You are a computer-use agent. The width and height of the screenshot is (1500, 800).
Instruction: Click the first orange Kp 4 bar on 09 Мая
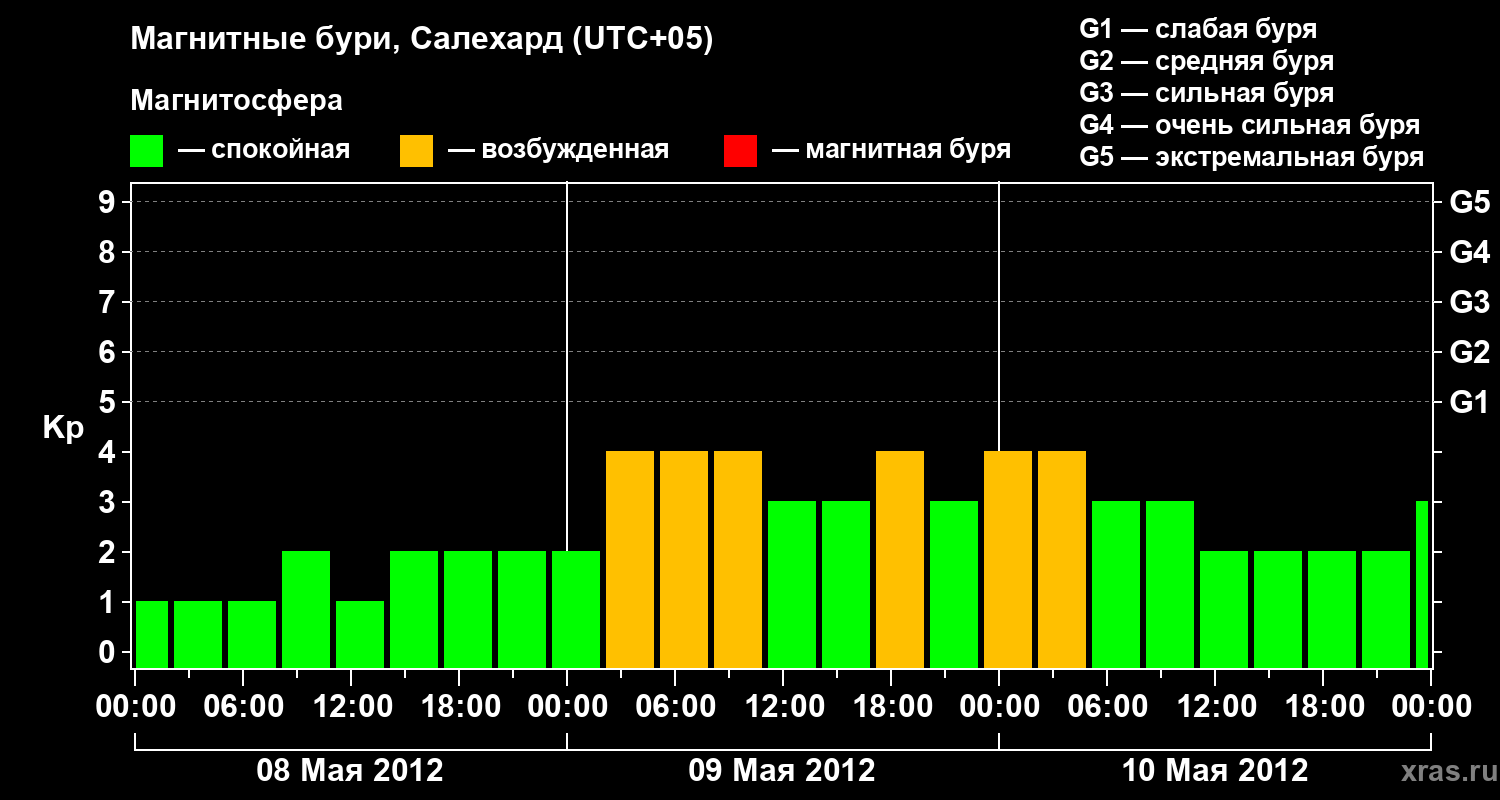click(630, 560)
